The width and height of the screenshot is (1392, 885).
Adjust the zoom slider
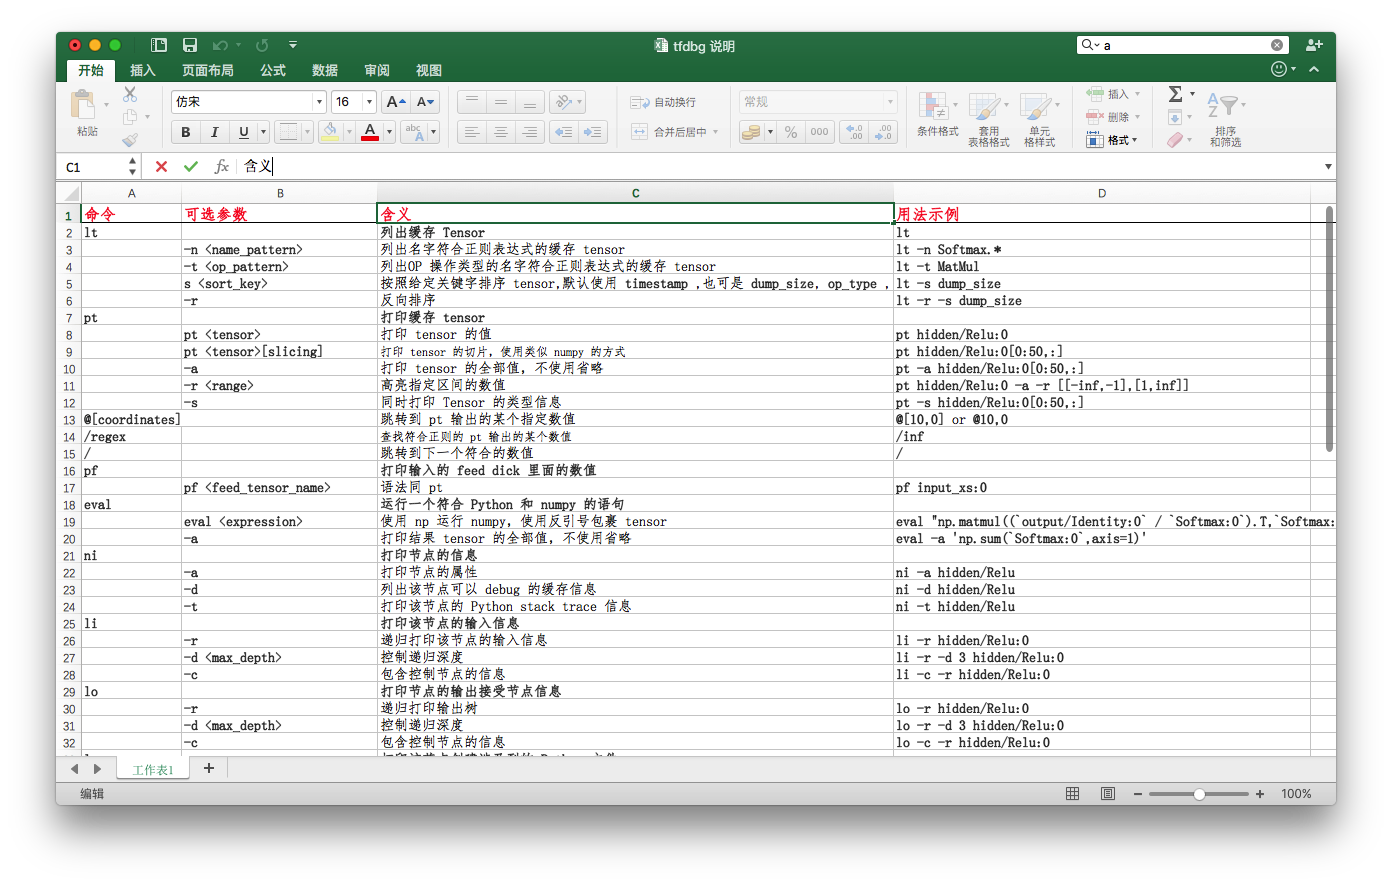click(1199, 793)
